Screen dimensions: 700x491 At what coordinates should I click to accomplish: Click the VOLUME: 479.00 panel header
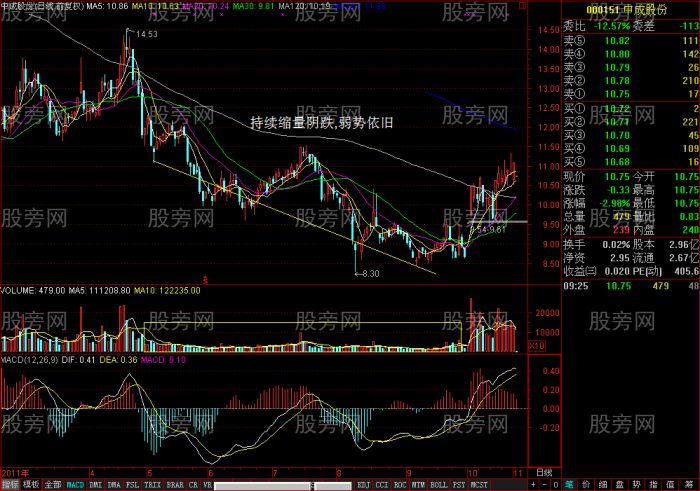pos(33,291)
